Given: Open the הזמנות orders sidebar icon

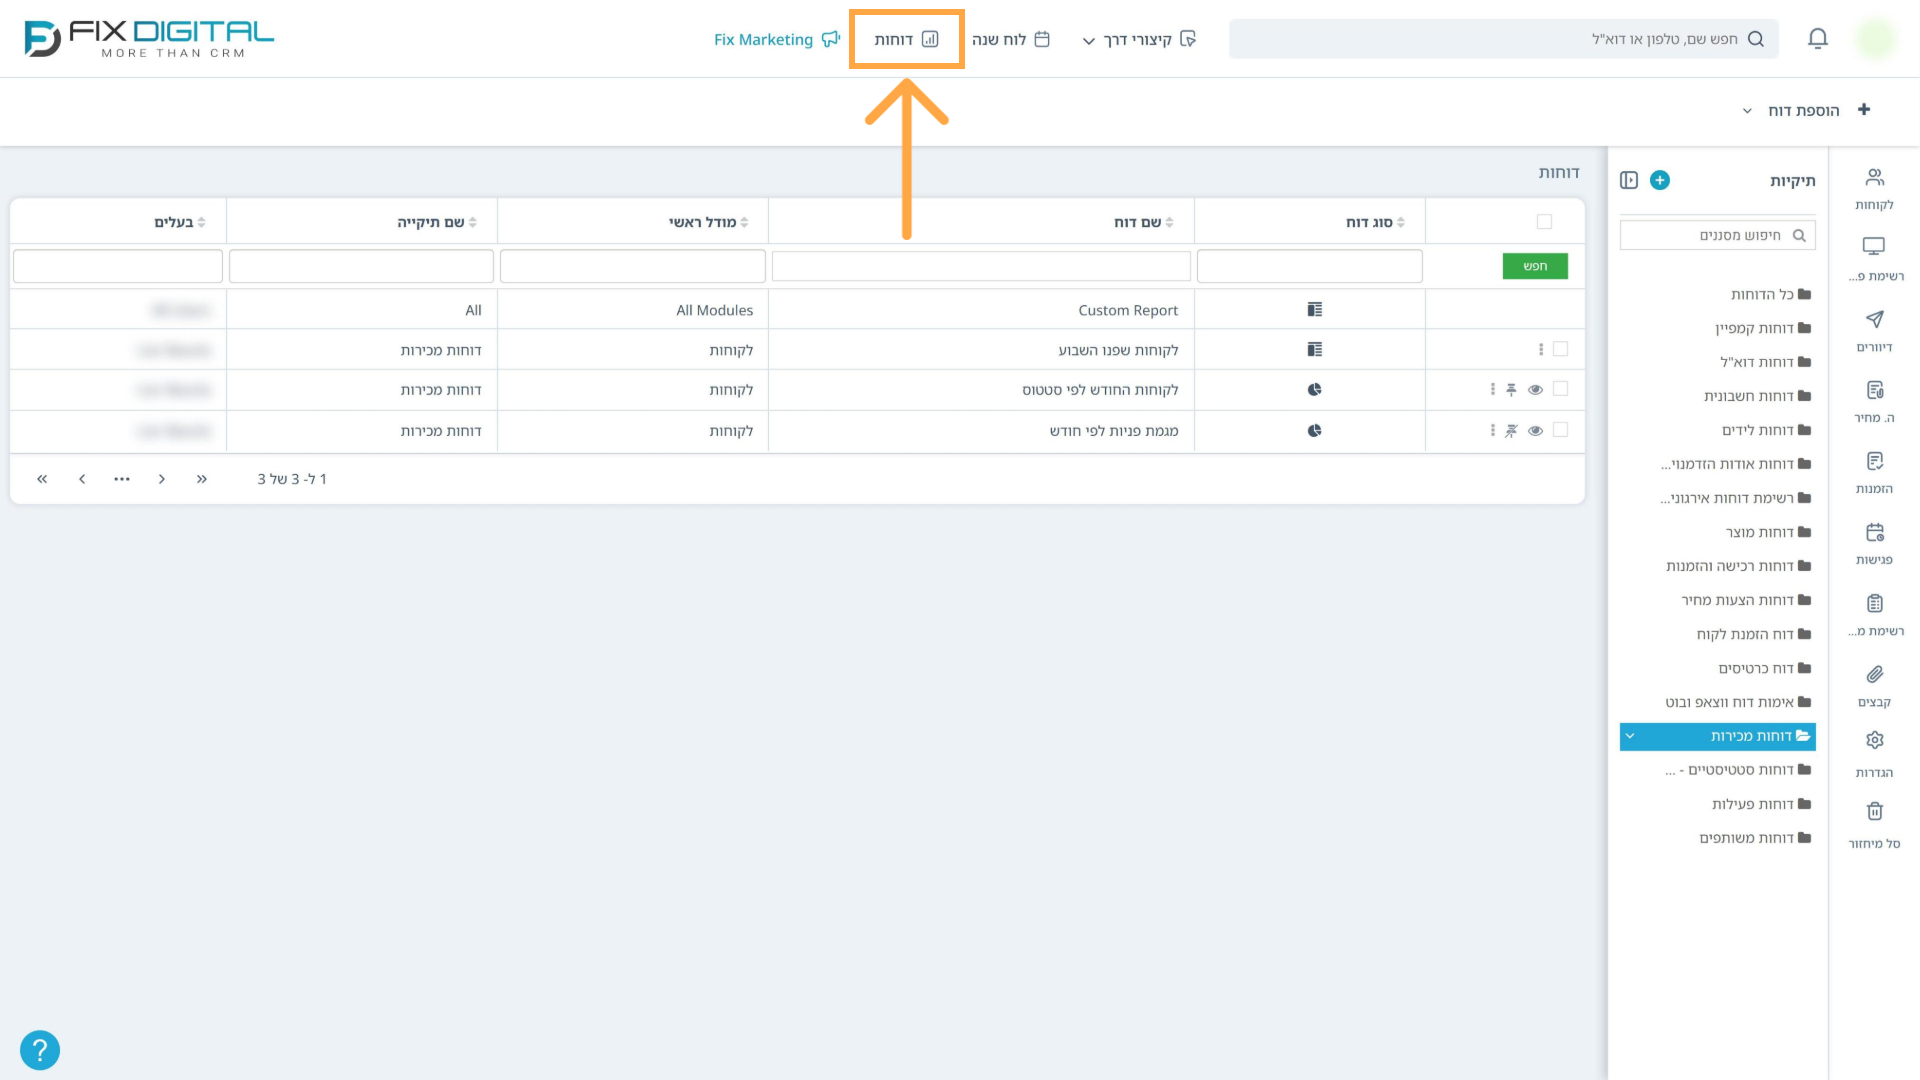Looking at the screenshot, I should click(x=1874, y=473).
